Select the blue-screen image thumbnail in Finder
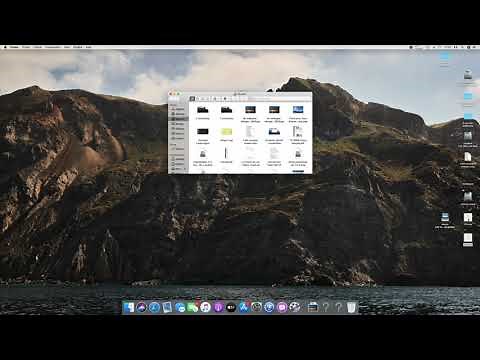This screenshot has width=480, height=360. coord(298,110)
